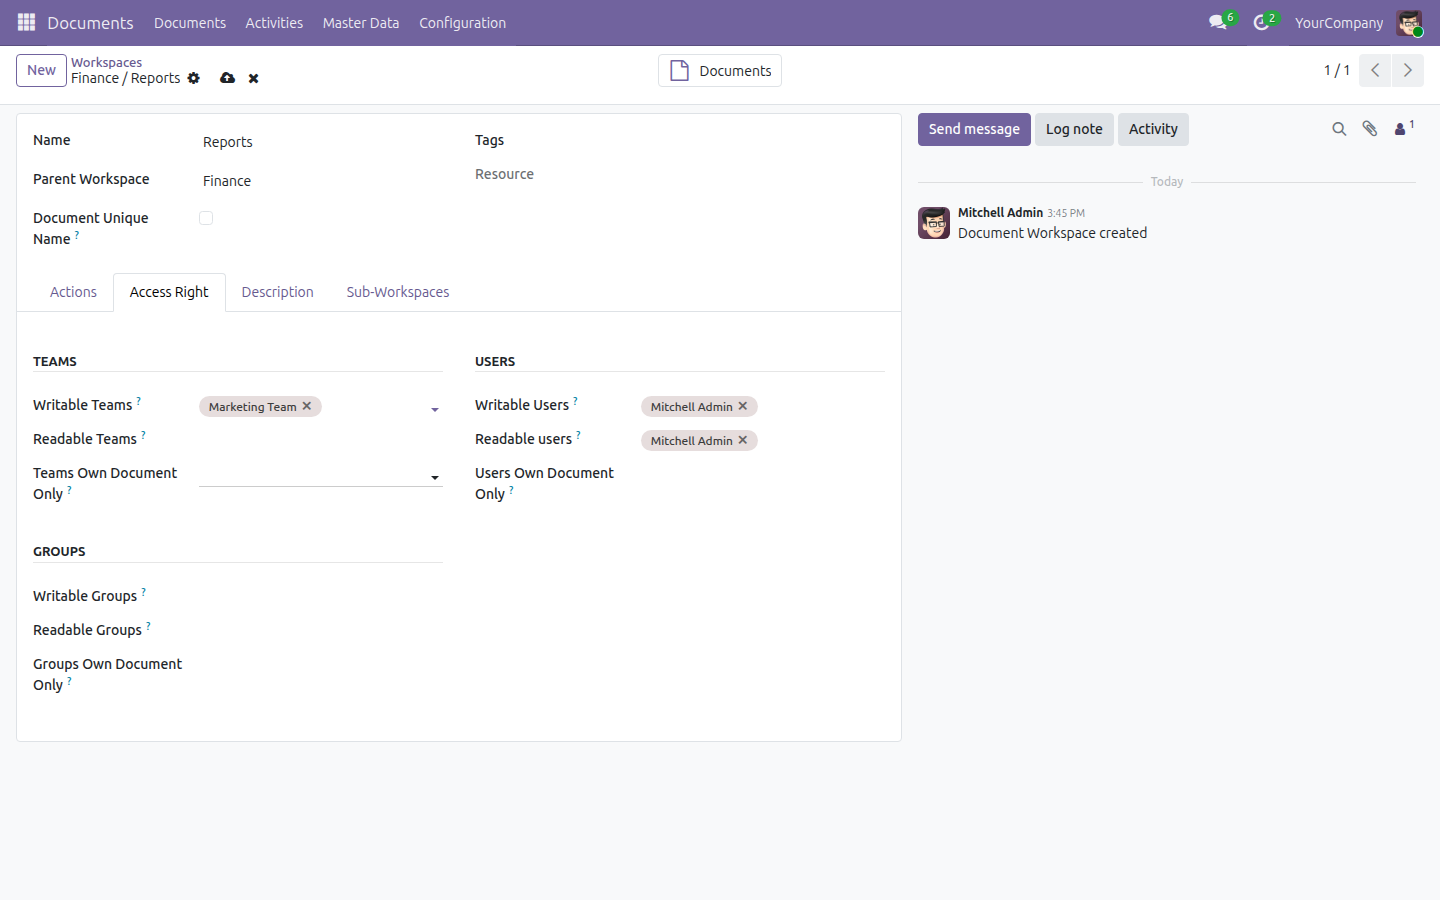Open the activities clock icon

tap(1262, 22)
